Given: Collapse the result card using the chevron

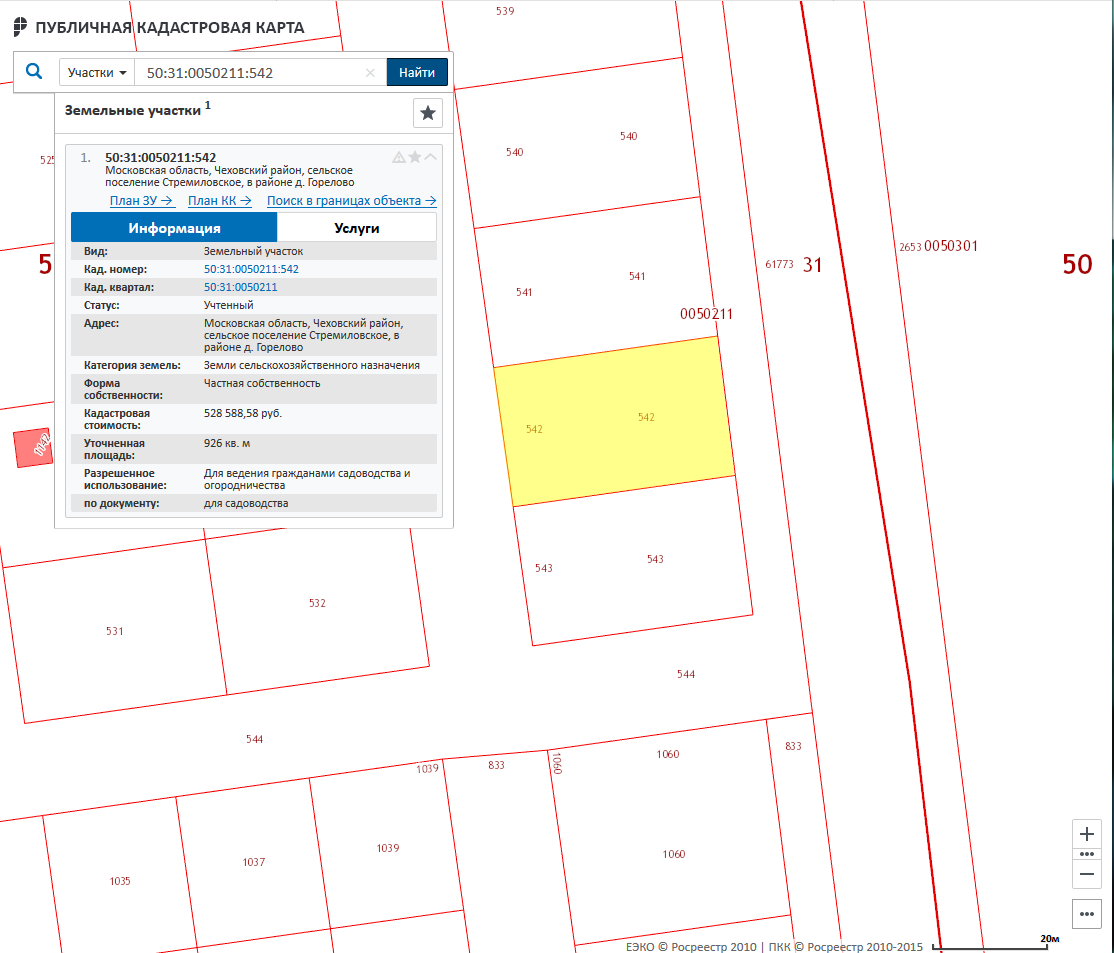Looking at the screenshot, I should (x=431, y=157).
